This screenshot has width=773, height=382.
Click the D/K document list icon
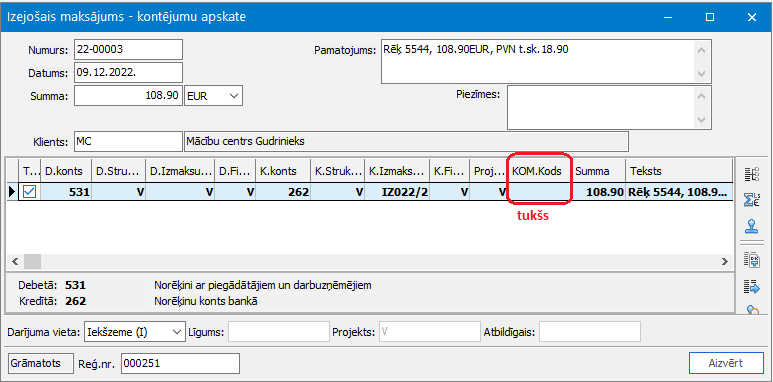point(752,259)
